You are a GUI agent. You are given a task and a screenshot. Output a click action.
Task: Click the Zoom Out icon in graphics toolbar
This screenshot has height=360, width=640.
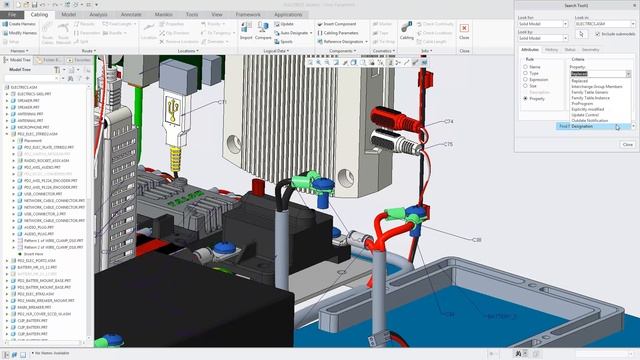327,62
